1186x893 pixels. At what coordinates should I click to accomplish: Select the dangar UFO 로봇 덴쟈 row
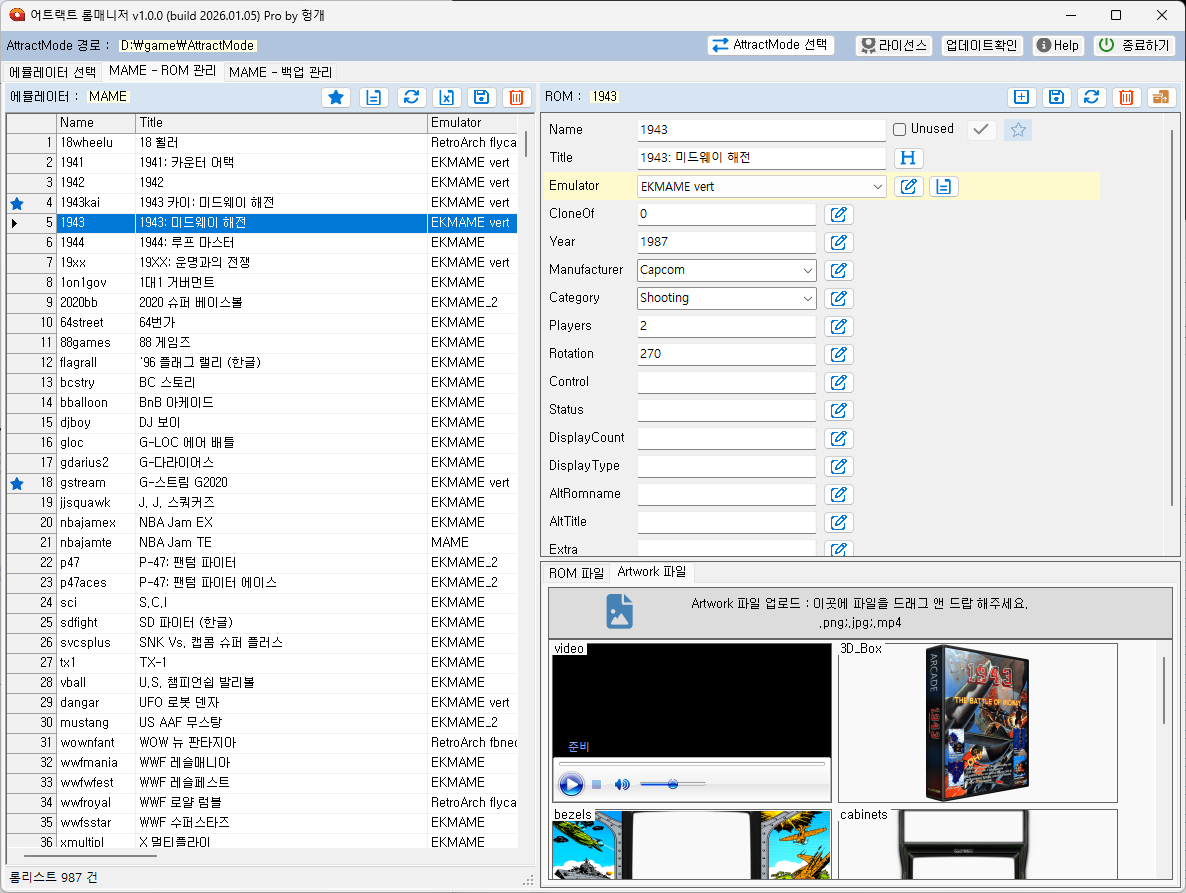262,703
